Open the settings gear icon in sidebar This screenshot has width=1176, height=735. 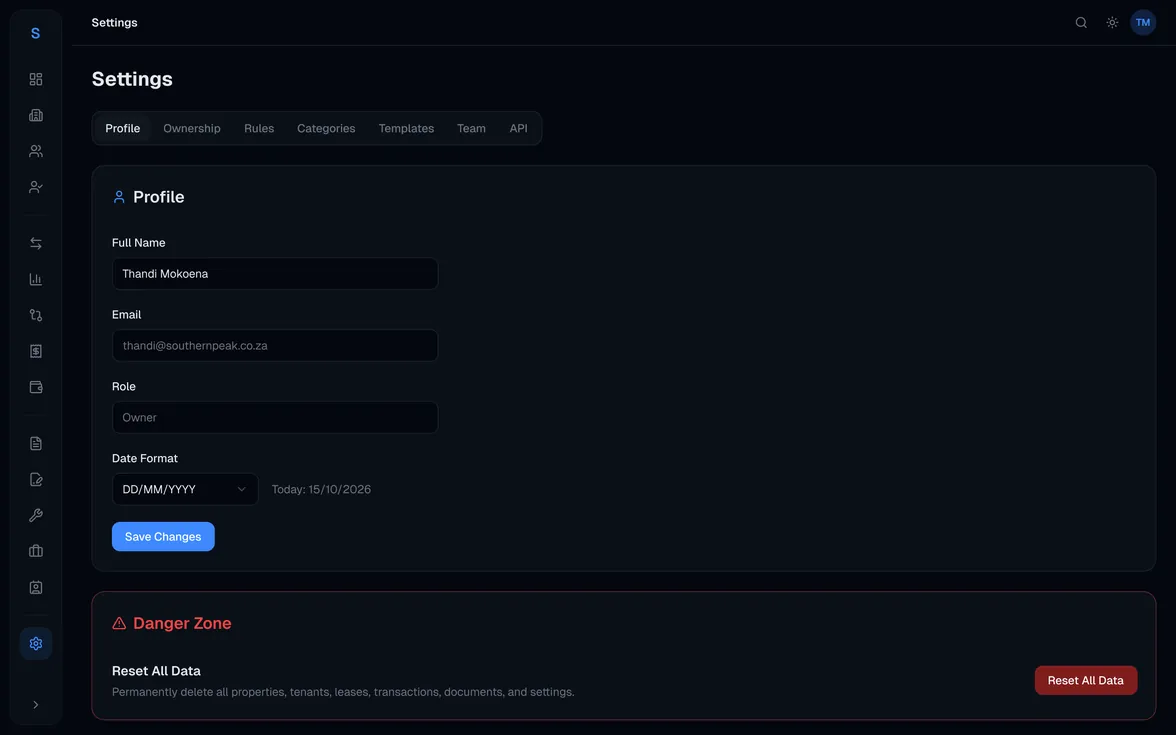tap(35, 644)
